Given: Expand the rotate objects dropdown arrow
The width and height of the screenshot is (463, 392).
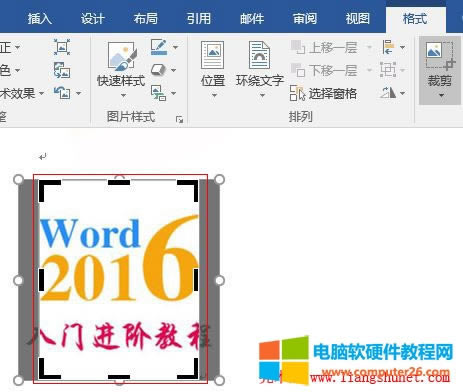Looking at the screenshot, I should 402,93.
